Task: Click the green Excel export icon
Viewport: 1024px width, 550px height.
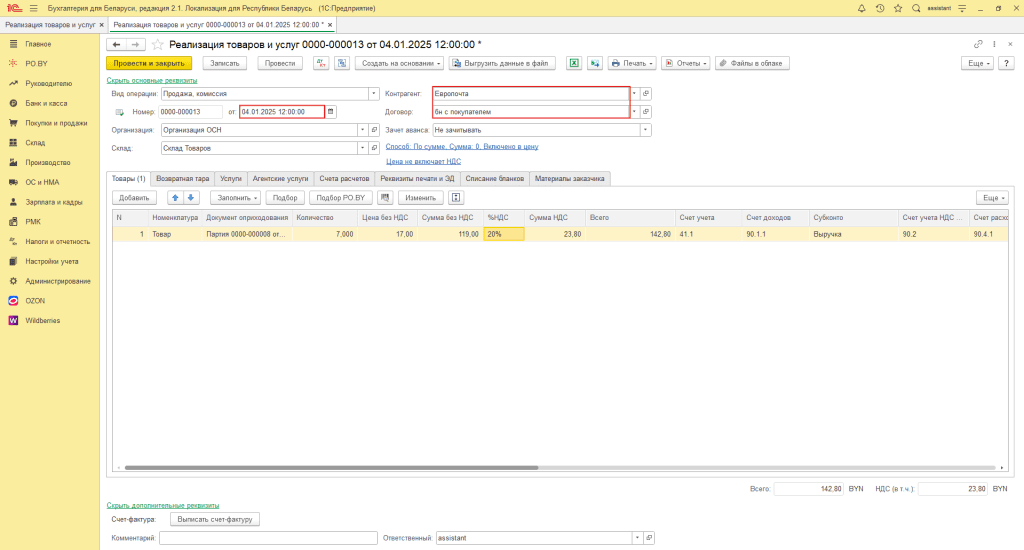Action: [x=573, y=63]
